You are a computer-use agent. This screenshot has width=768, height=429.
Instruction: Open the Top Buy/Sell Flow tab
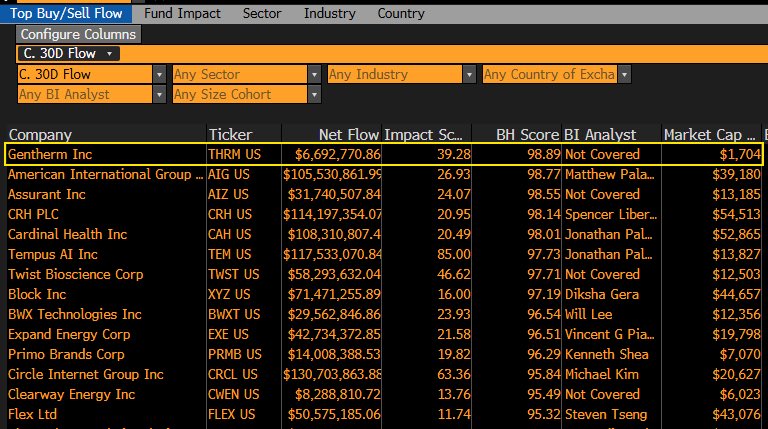[x=66, y=13]
